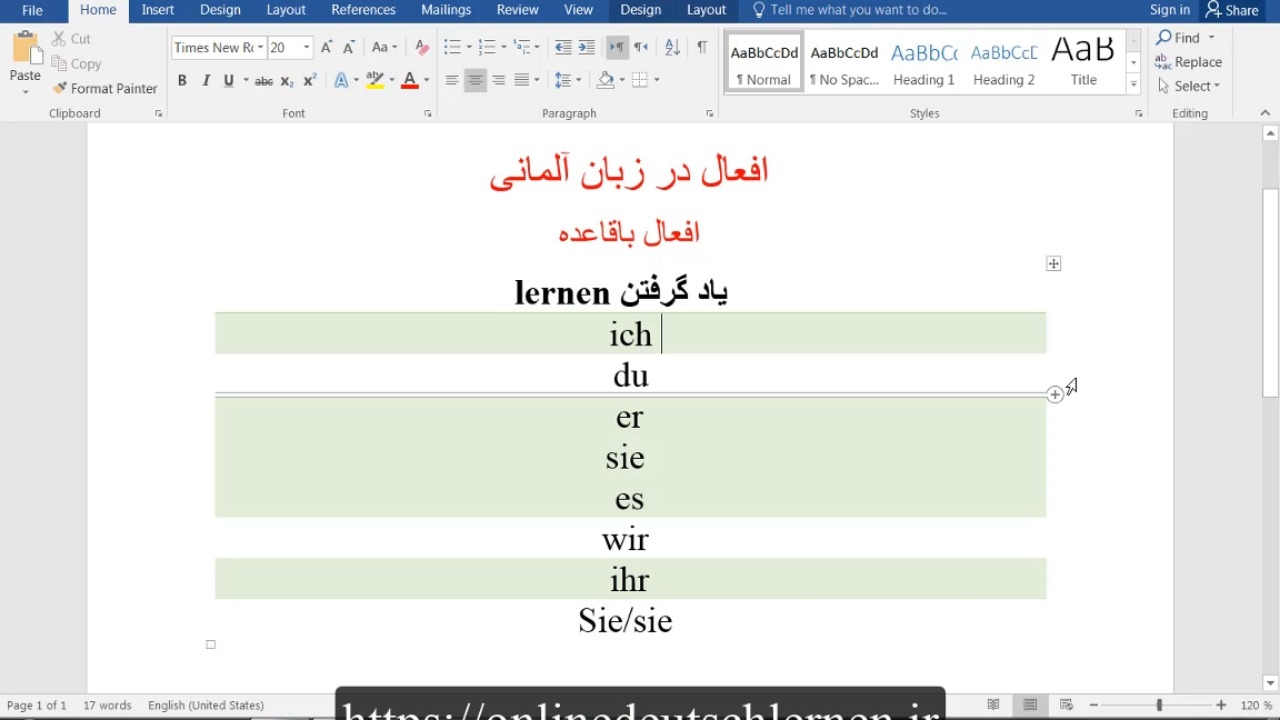The image size is (1280, 720).
Task: Click the Replace button
Action: coord(1189,62)
